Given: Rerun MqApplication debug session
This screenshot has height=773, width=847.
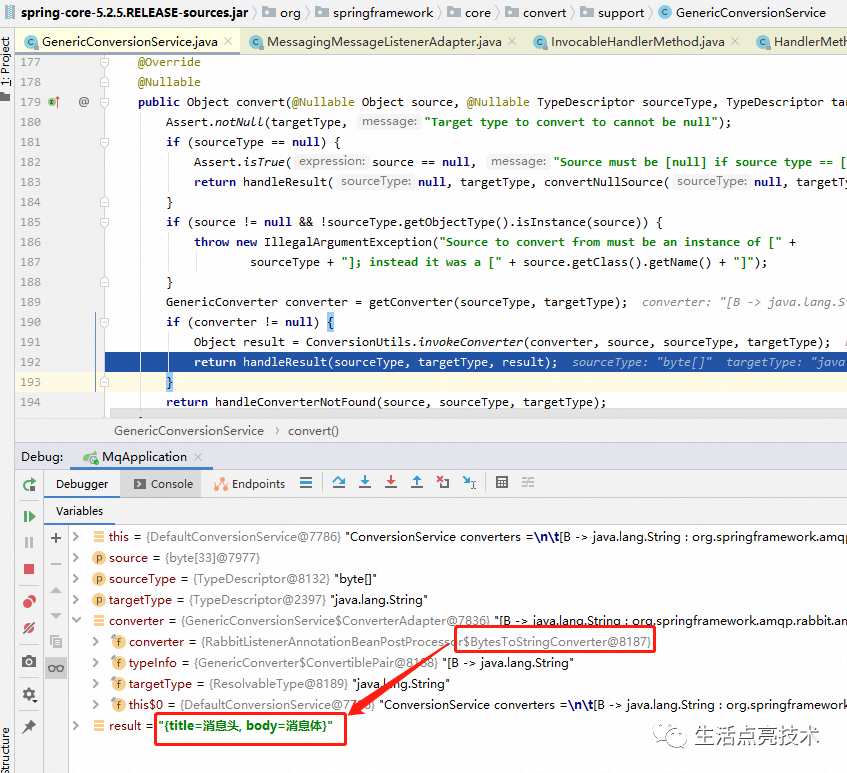Looking at the screenshot, I should [x=29, y=485].
